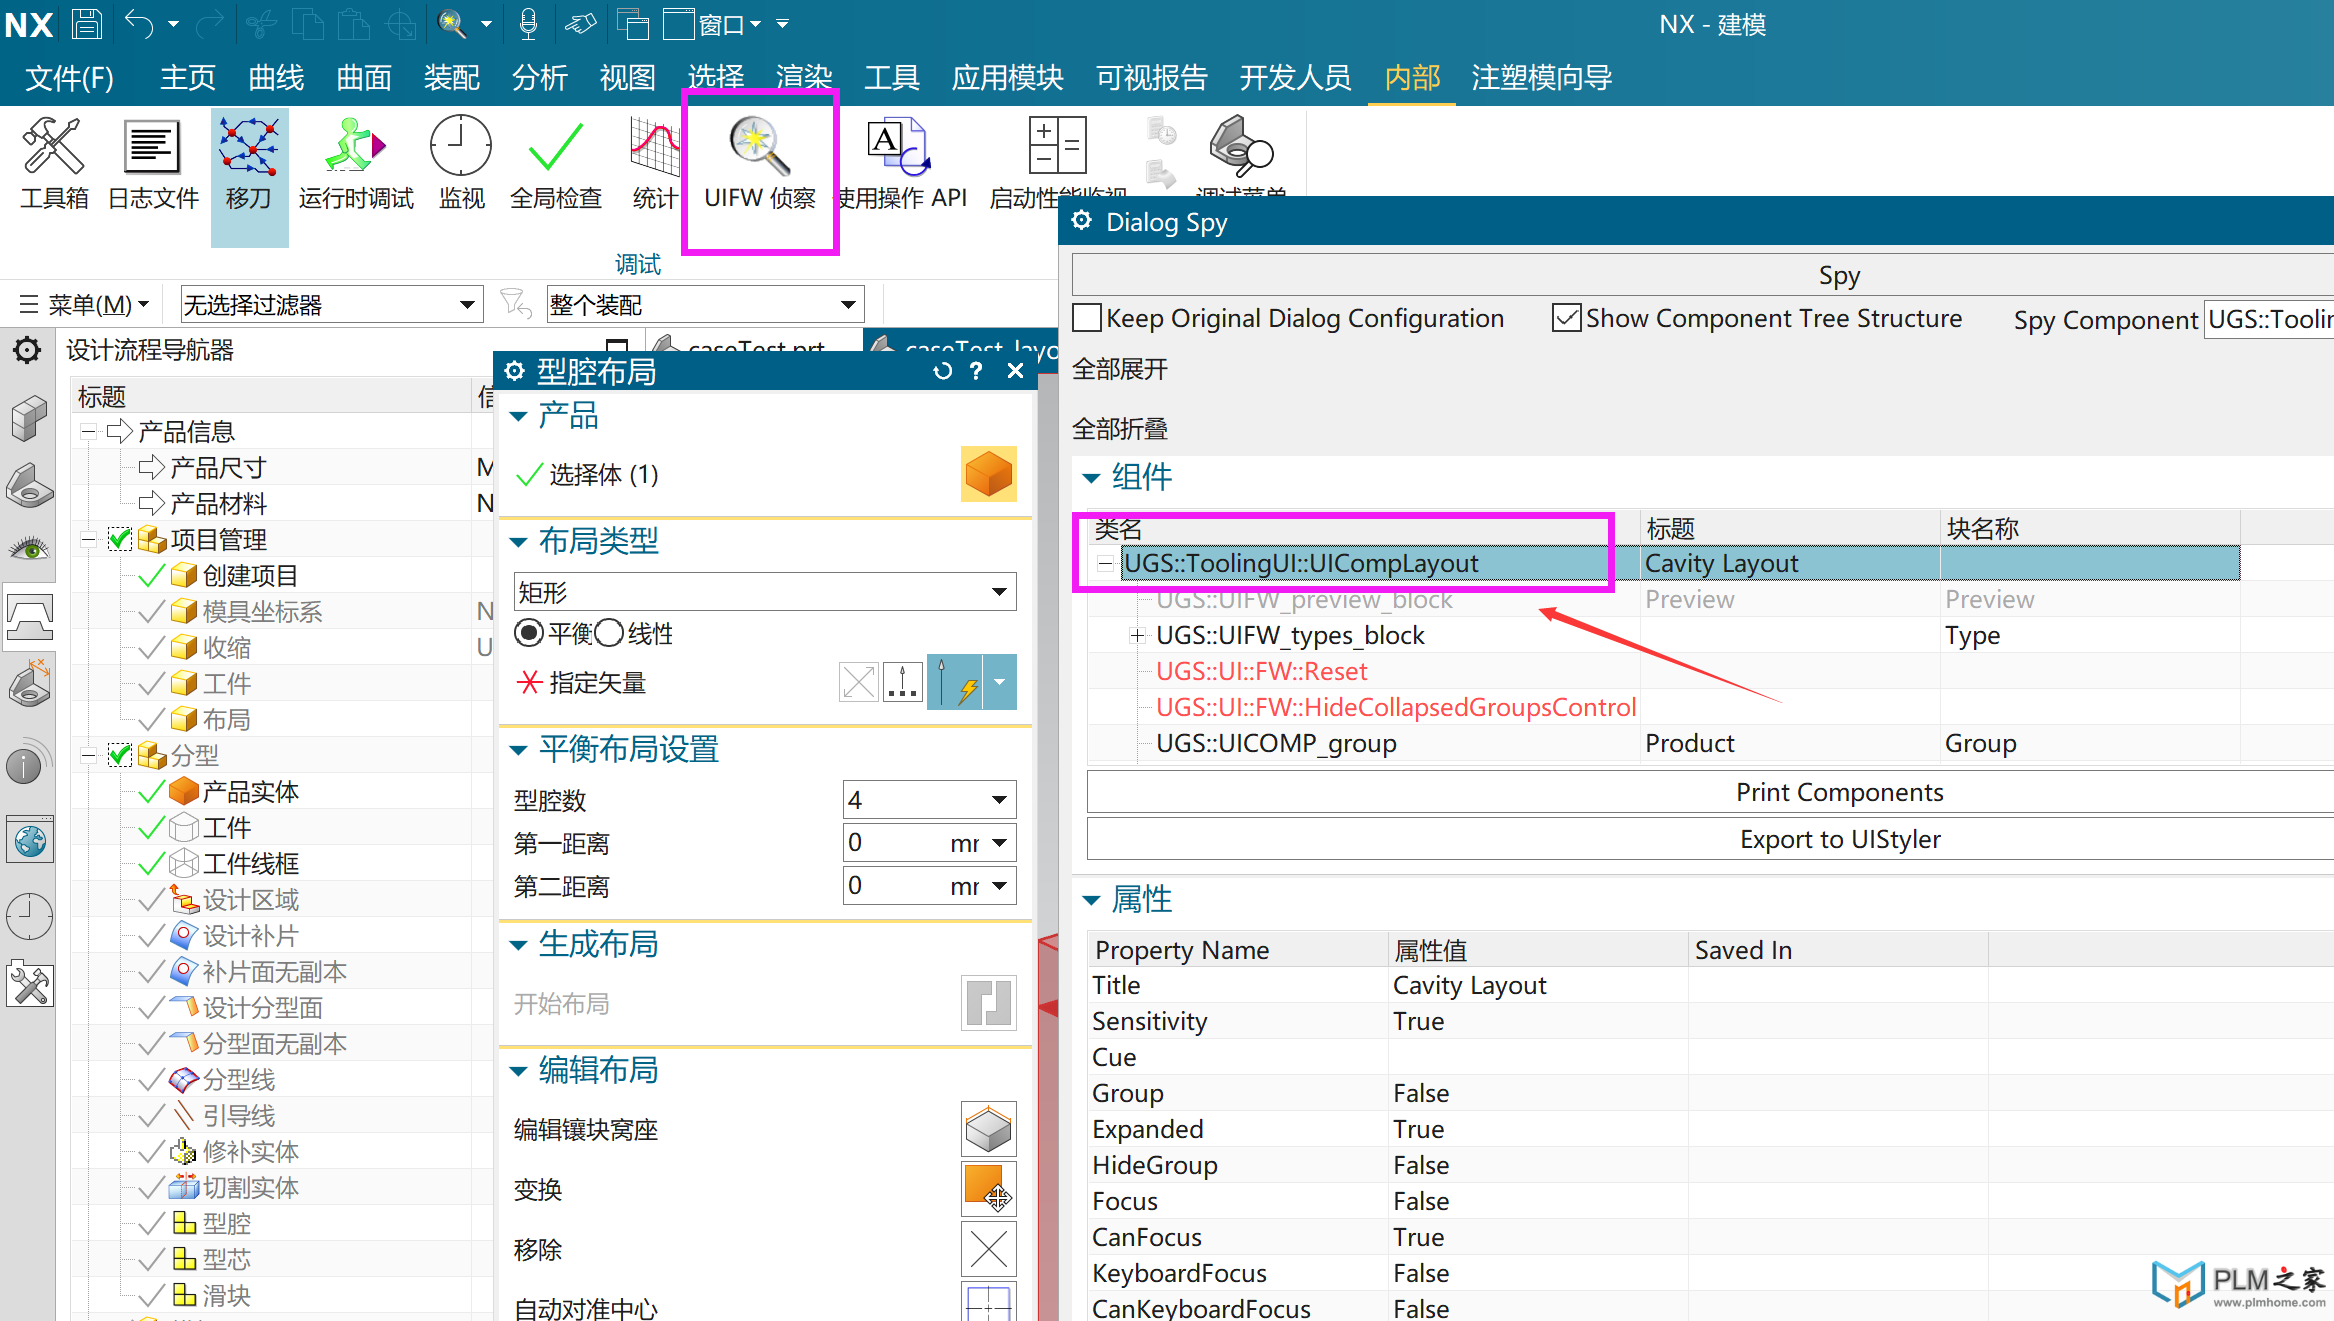This screenshot has width=2334, height=1321.
Task: Open the 工具箱 toolbox tool
Action: coord(54,163)
